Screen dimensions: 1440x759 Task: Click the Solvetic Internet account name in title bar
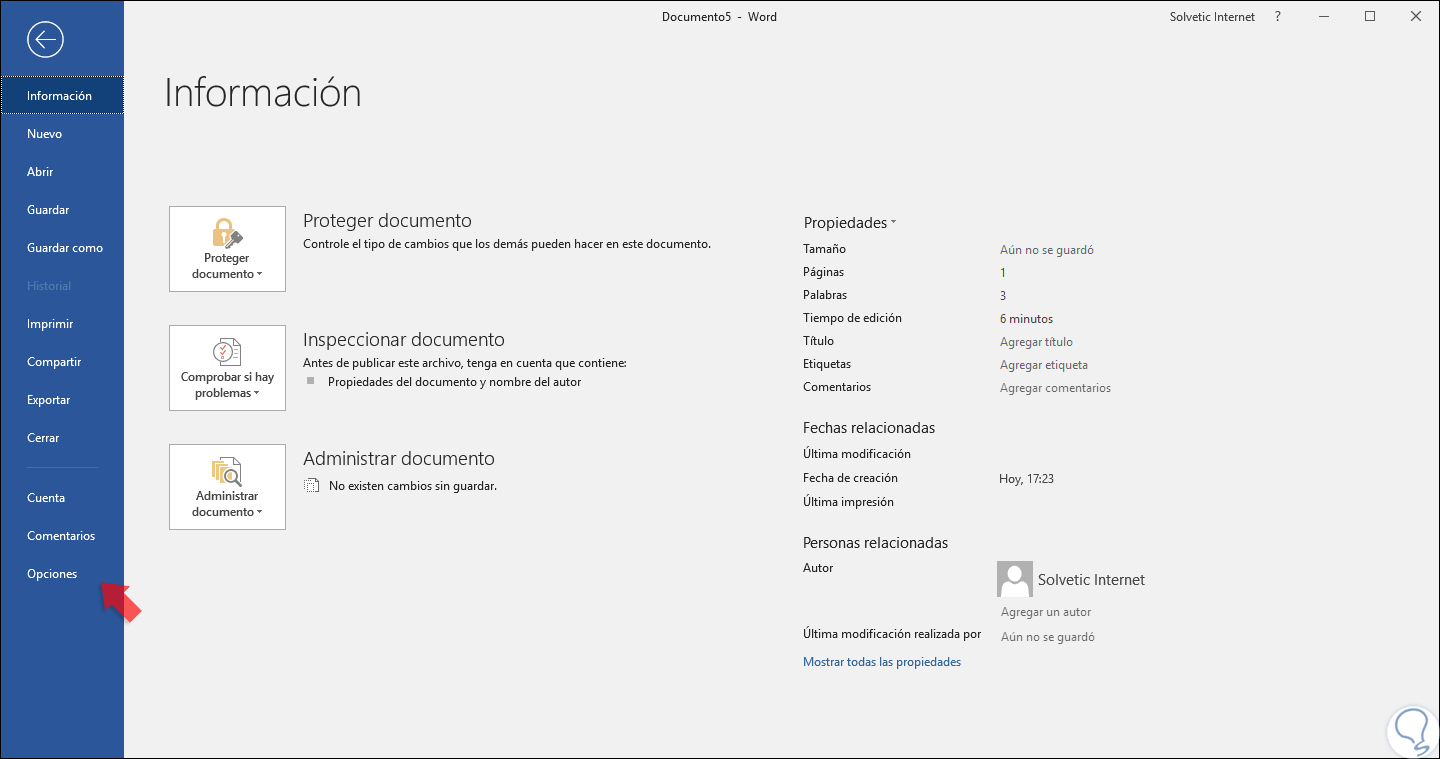(1212, 17)
